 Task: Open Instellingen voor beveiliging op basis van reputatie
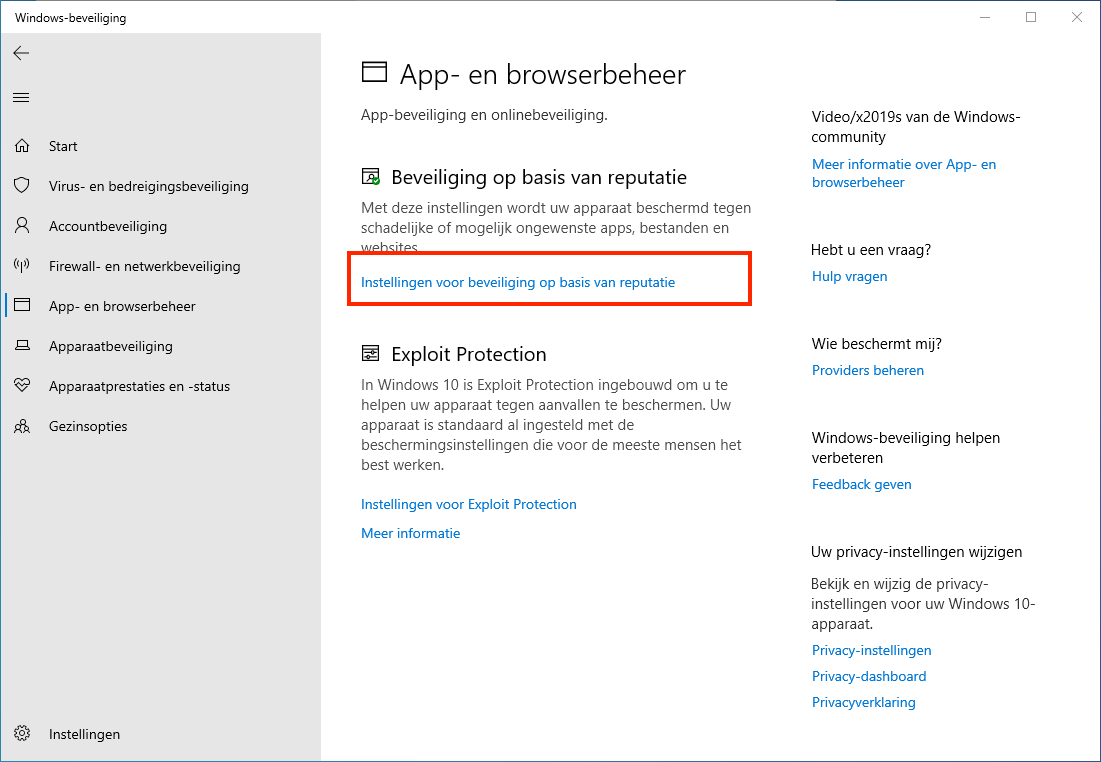coord(518,282)
